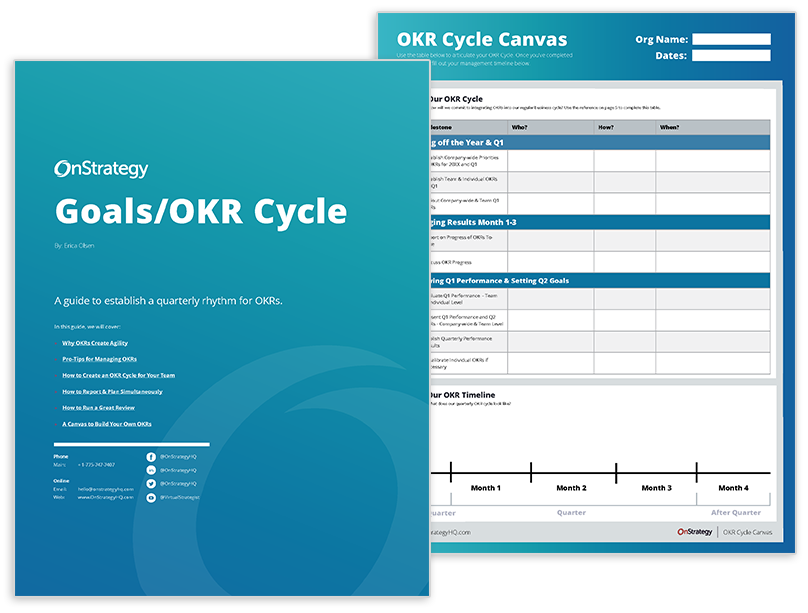Click the "Who?" column header
This screenshot has height=613, width=808.
tap(519, 127)
